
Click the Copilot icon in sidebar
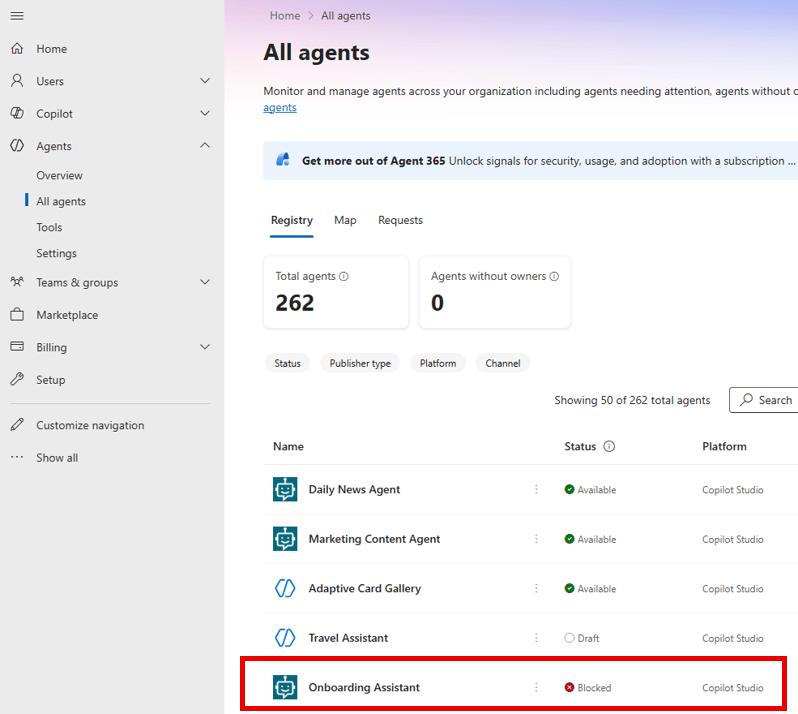coord(17,113)
